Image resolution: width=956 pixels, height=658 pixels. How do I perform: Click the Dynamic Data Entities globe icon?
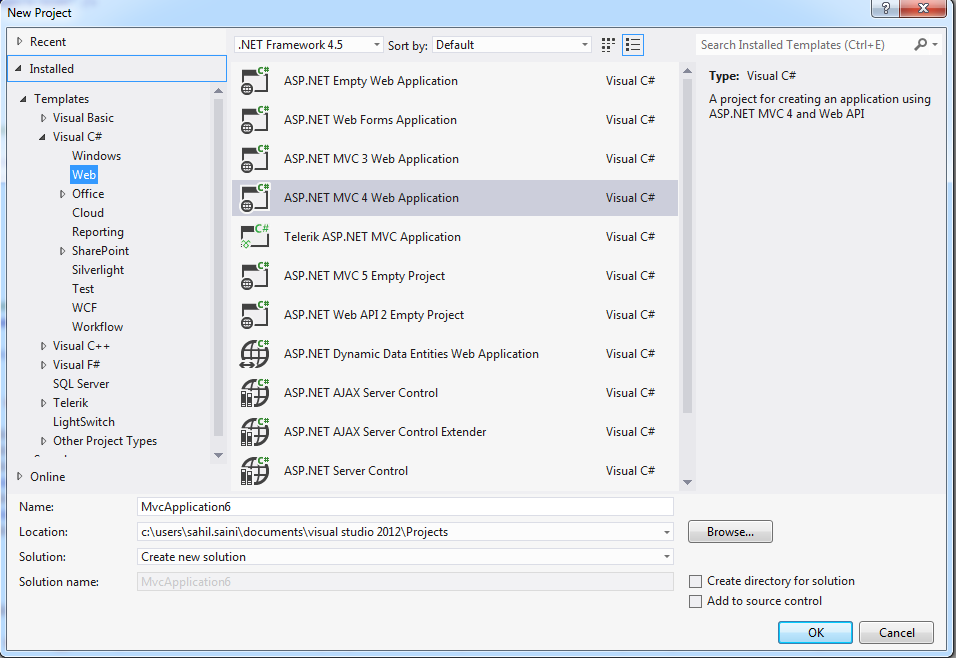pyautogui.click(x=254, y=354)
